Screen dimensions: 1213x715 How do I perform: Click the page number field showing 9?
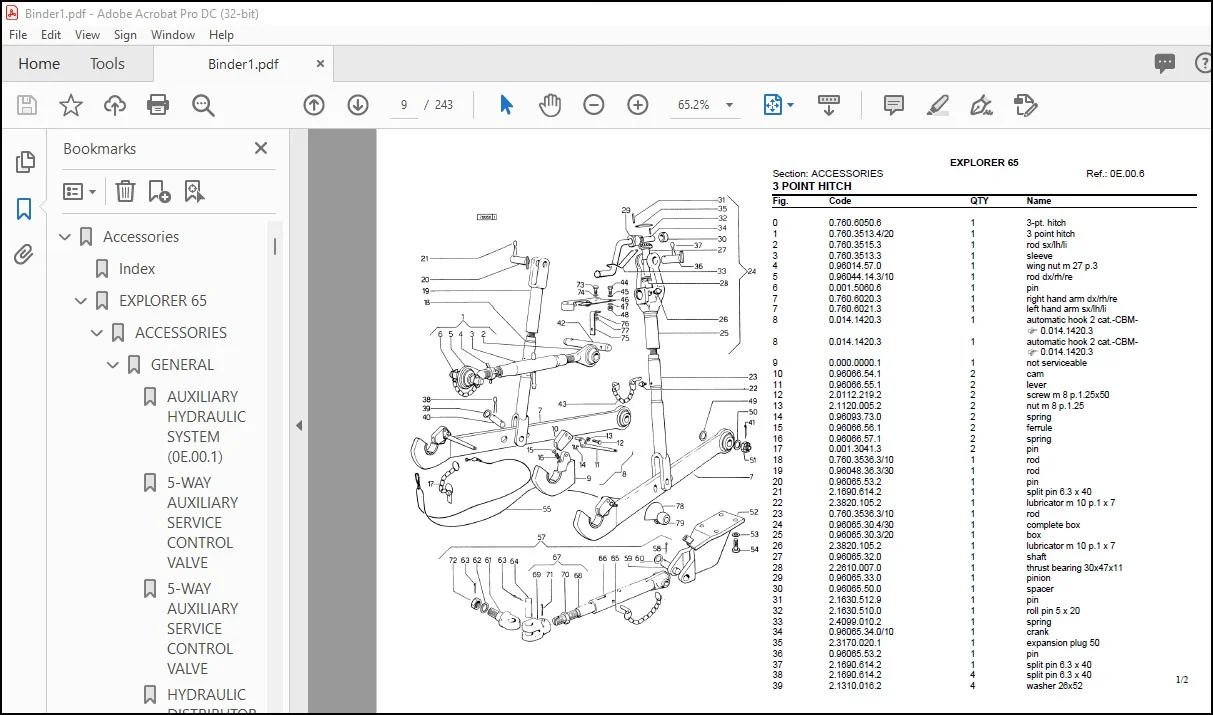point(404,105)
